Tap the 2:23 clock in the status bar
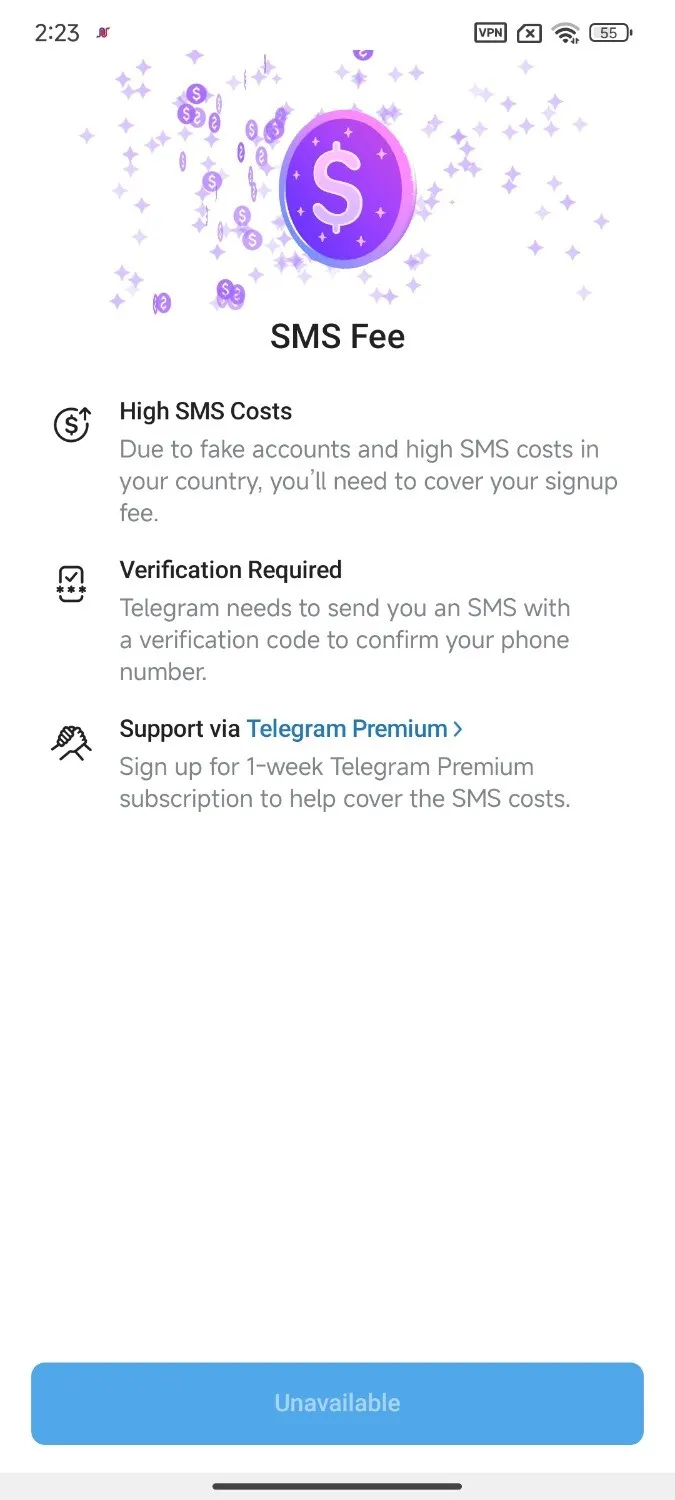 tap(57, 33)
